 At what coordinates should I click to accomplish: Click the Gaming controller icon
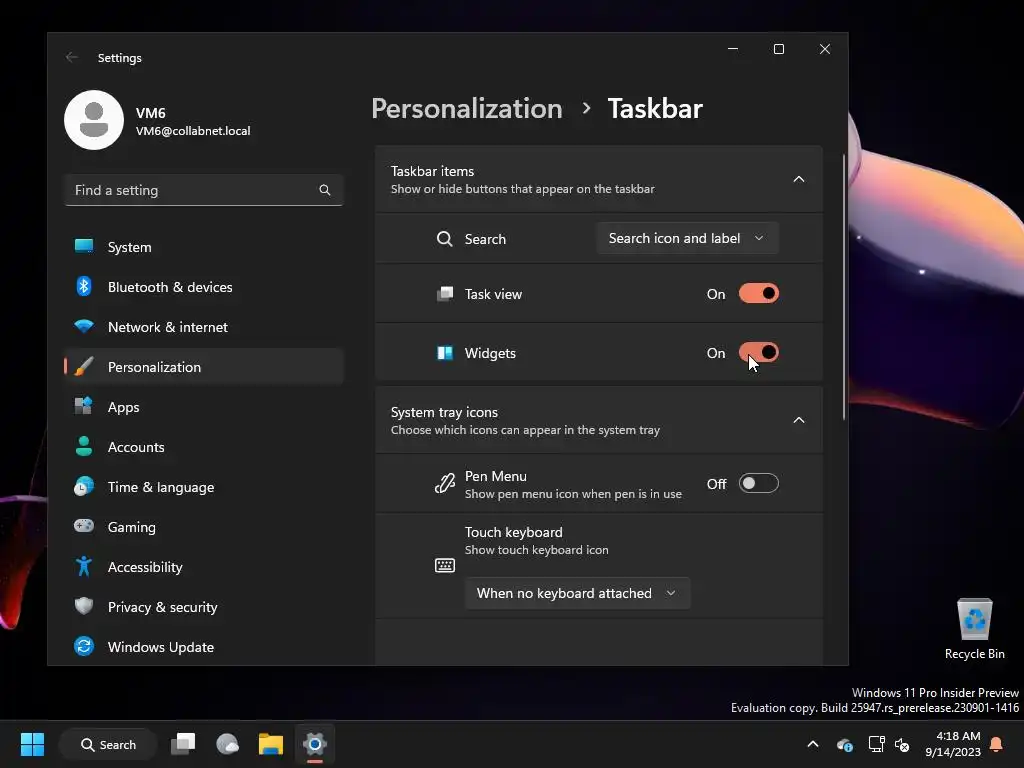[x=84, y=526]
